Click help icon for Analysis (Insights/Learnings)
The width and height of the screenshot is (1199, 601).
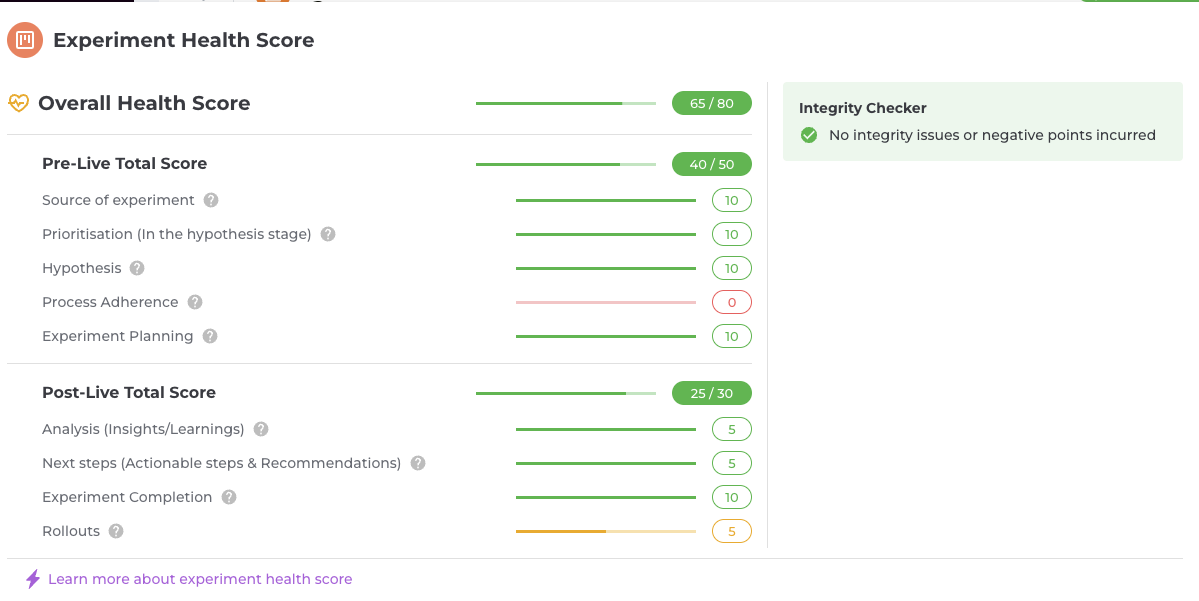262,429
